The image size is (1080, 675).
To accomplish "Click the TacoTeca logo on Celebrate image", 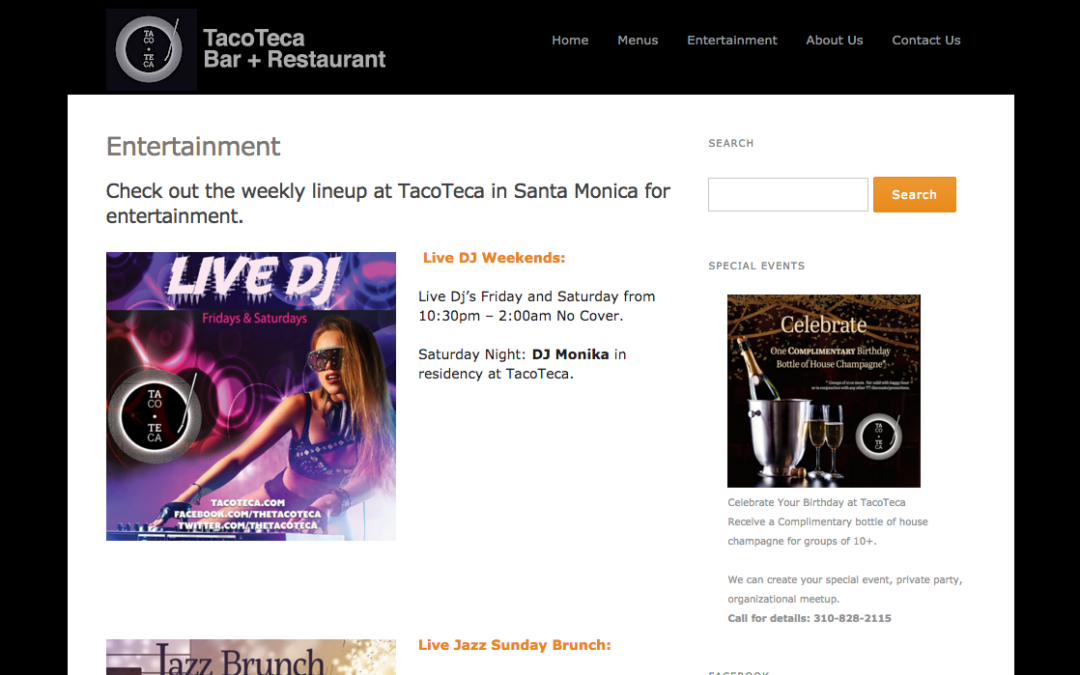I will pyautogui.click(x=878, y=435).
